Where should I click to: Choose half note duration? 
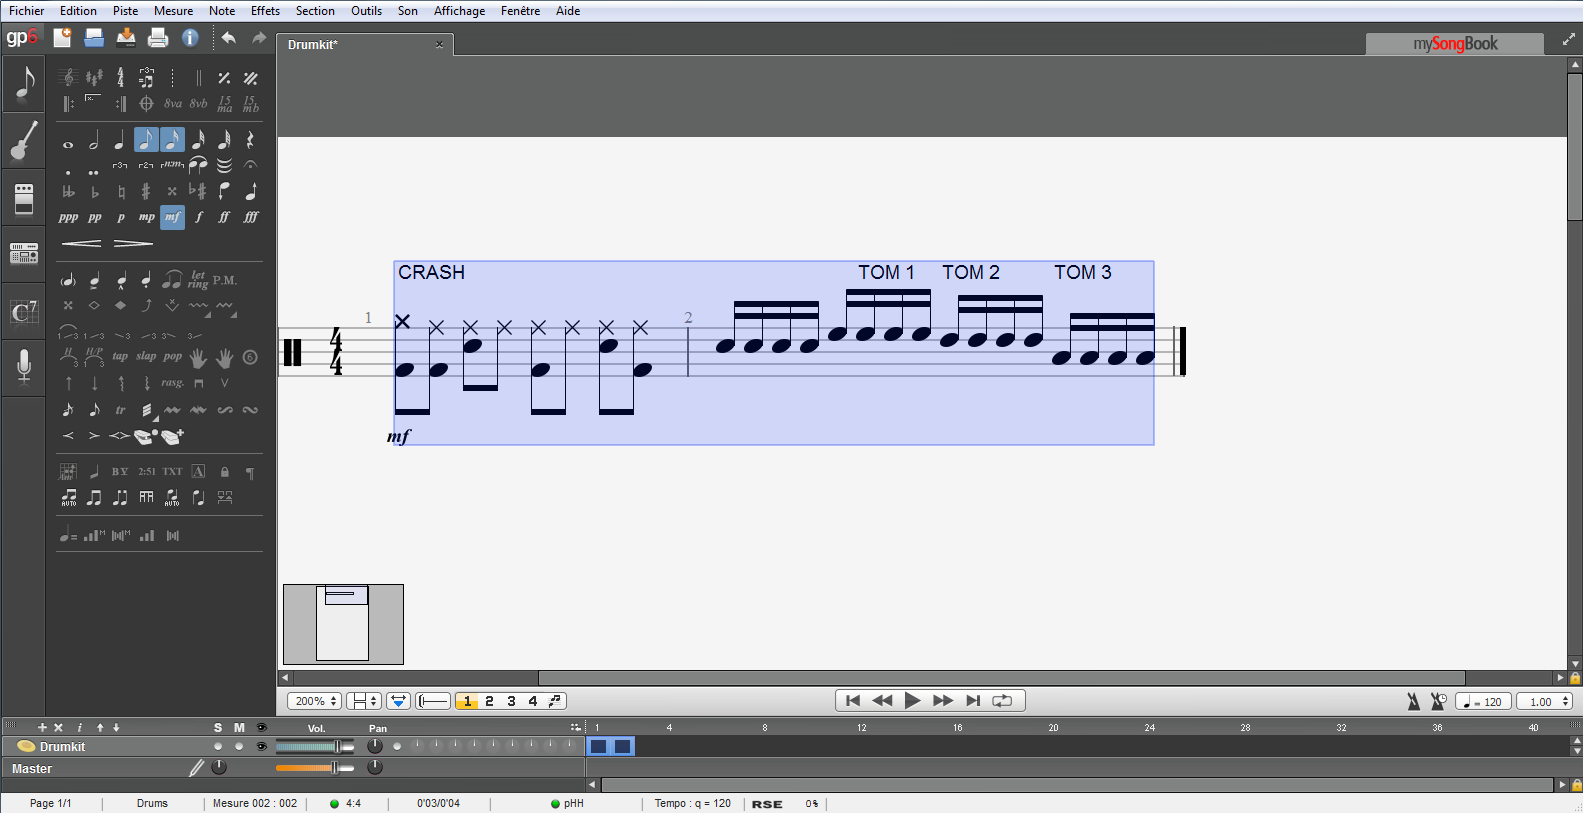click(94, 141)
